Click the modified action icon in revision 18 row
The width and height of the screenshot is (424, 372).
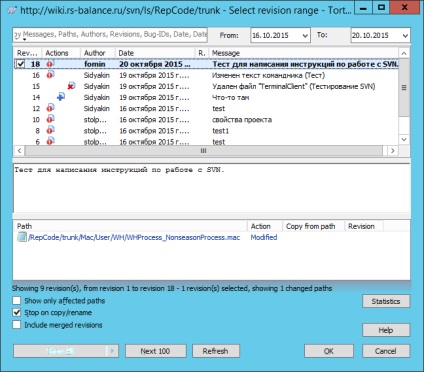pos(50,64)
